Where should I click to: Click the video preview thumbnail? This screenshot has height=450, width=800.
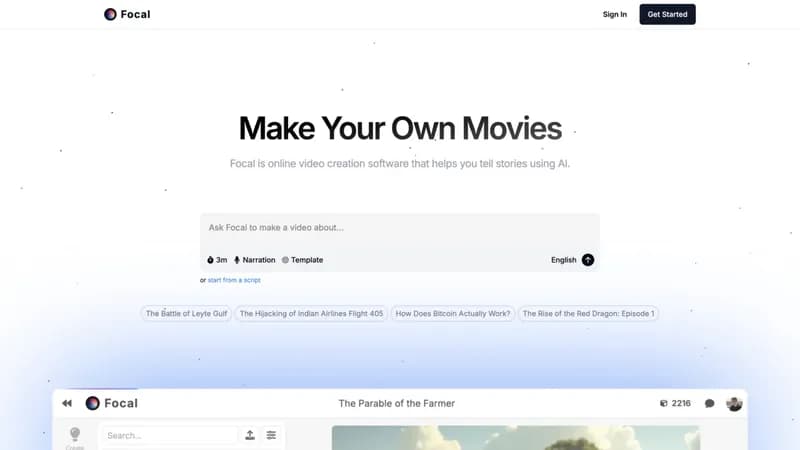coord(515,438)
